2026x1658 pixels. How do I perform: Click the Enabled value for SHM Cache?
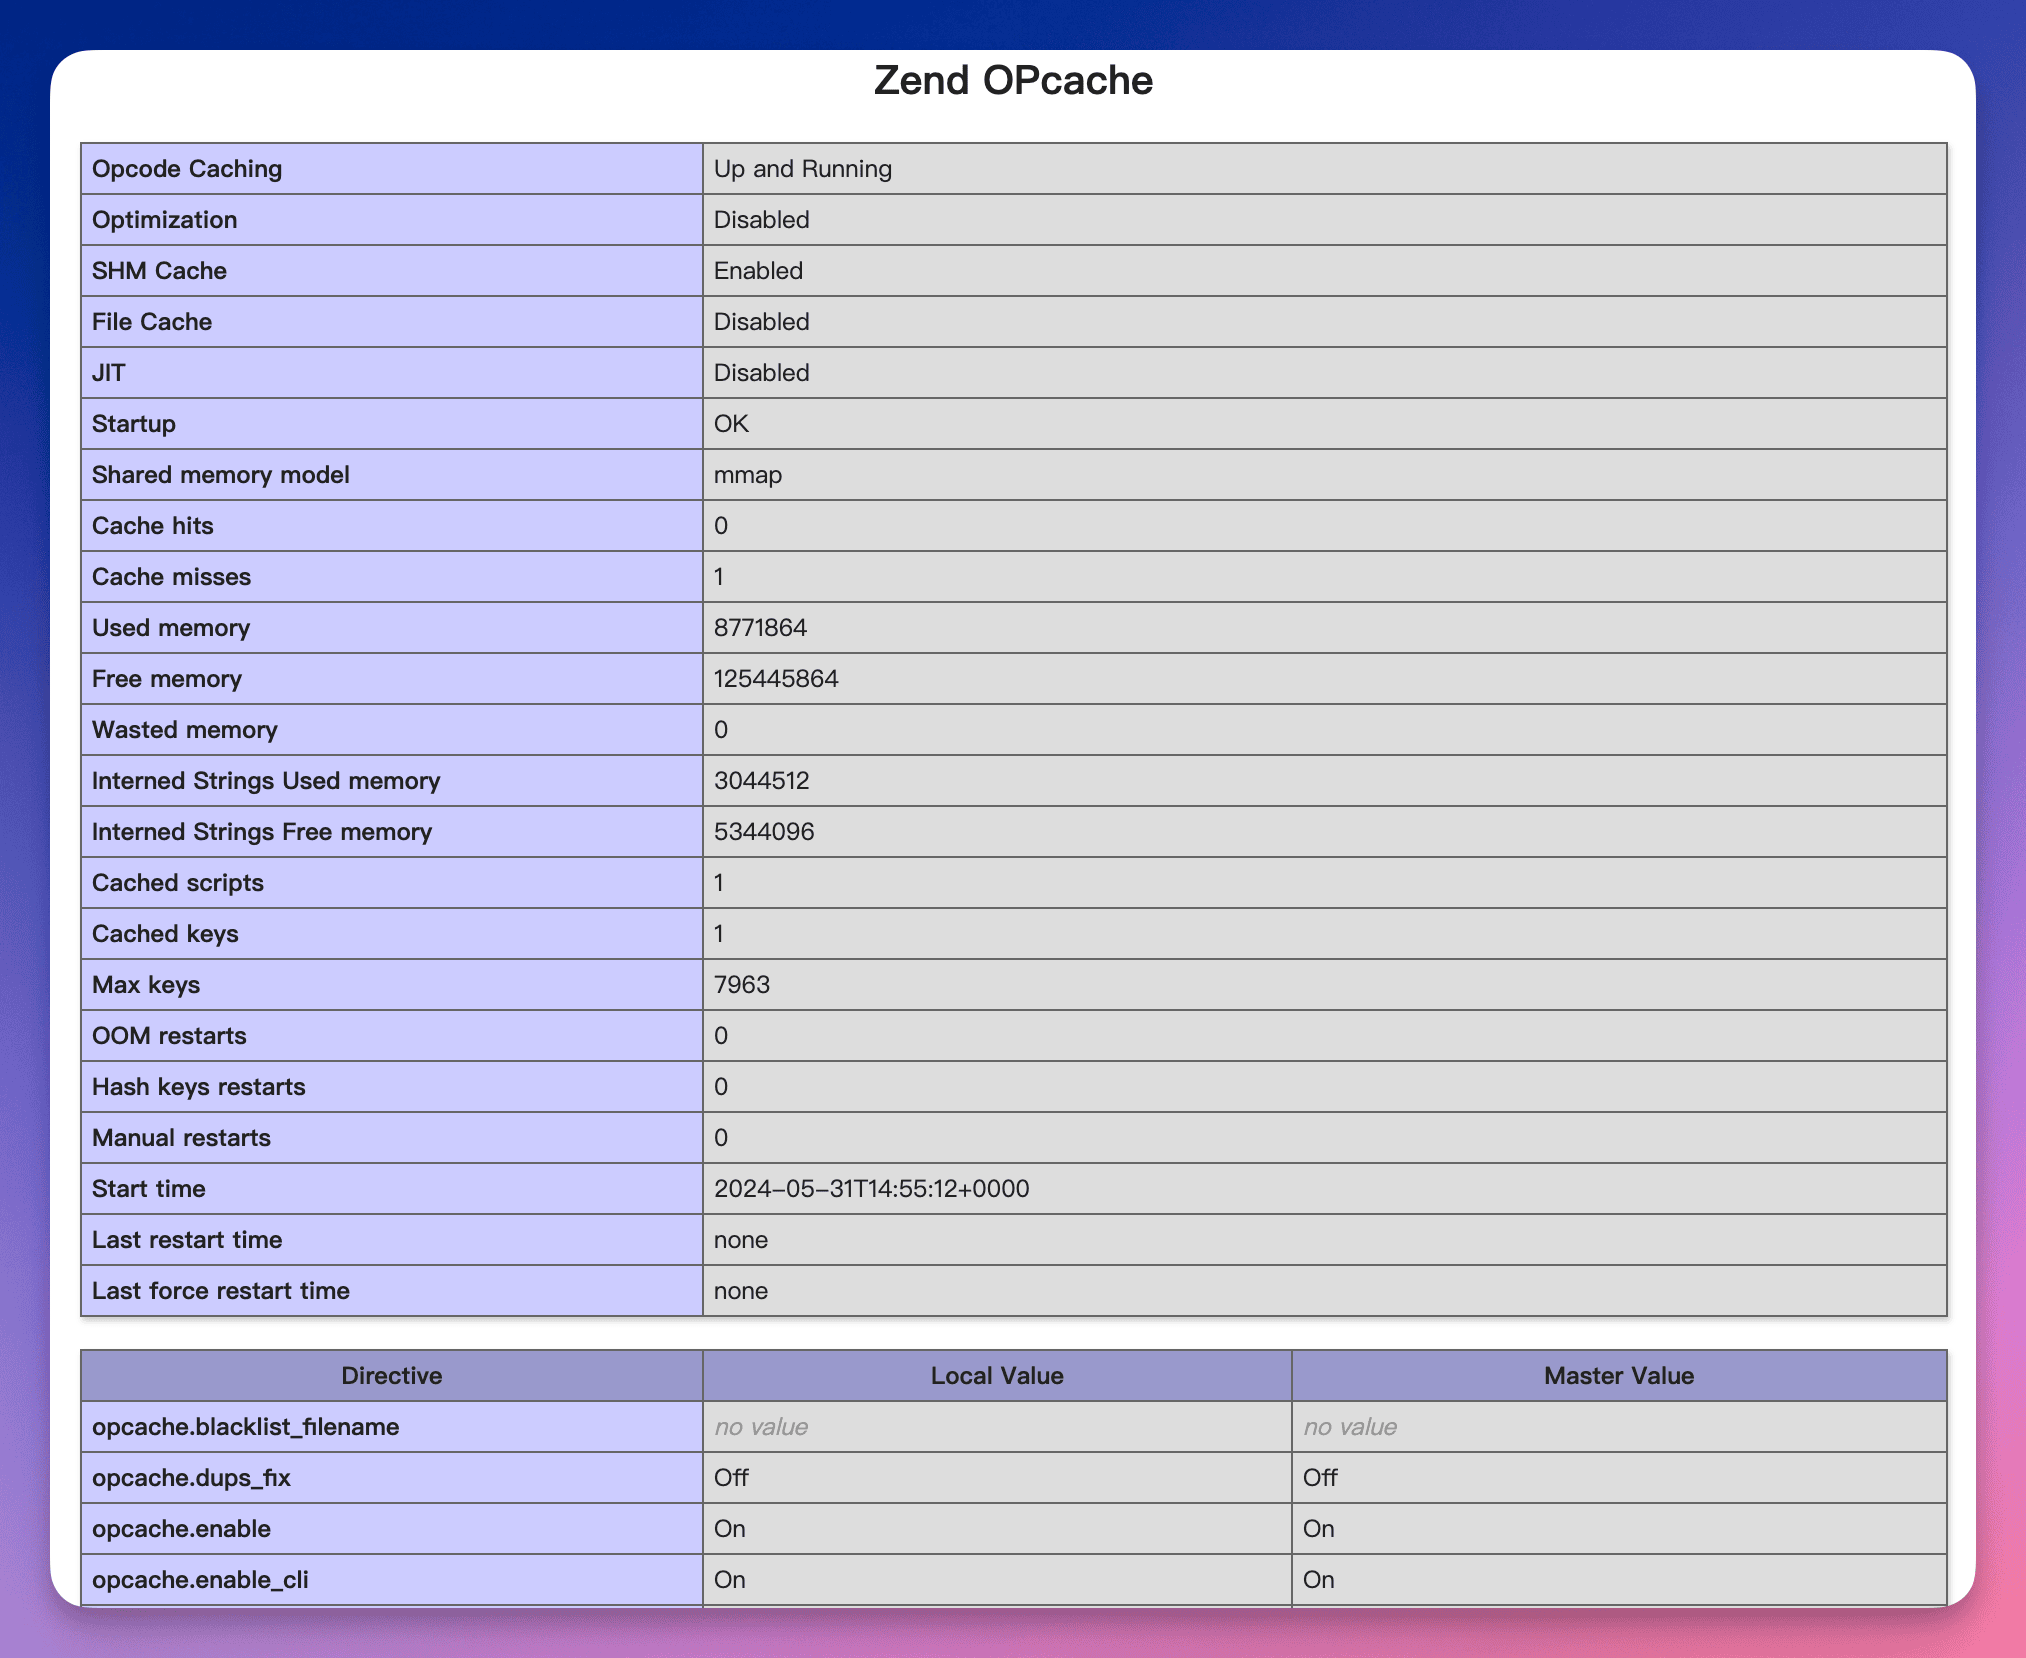[758, 271]
